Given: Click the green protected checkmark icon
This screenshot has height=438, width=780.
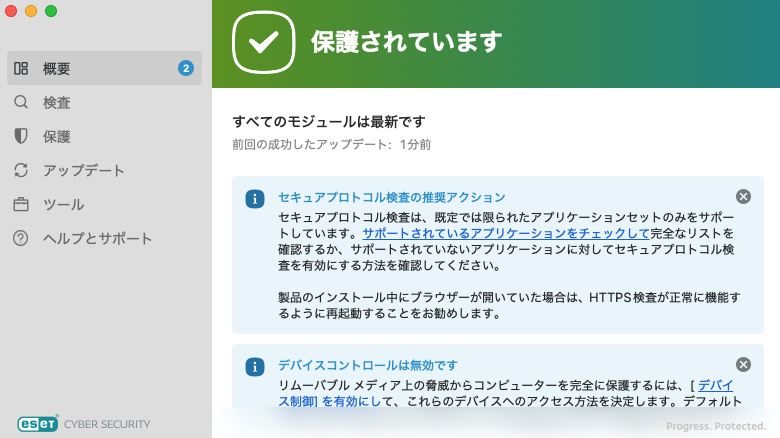Looking at the screenshot, I should [x=263, y=41].
